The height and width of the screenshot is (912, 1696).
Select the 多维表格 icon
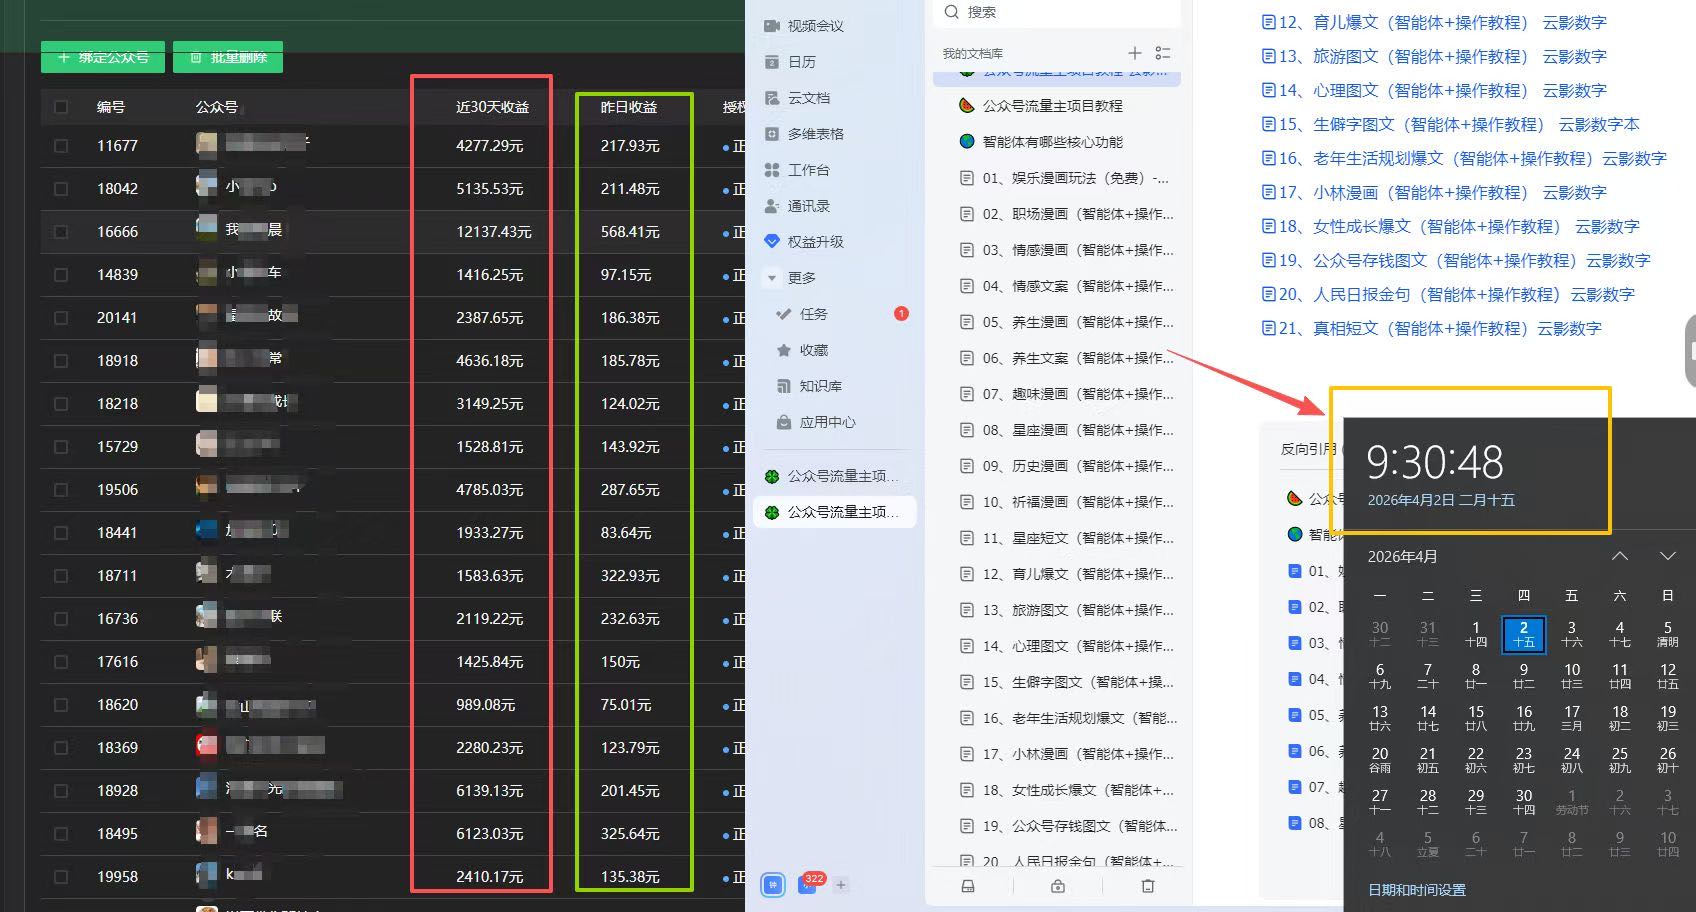(771, 133)
